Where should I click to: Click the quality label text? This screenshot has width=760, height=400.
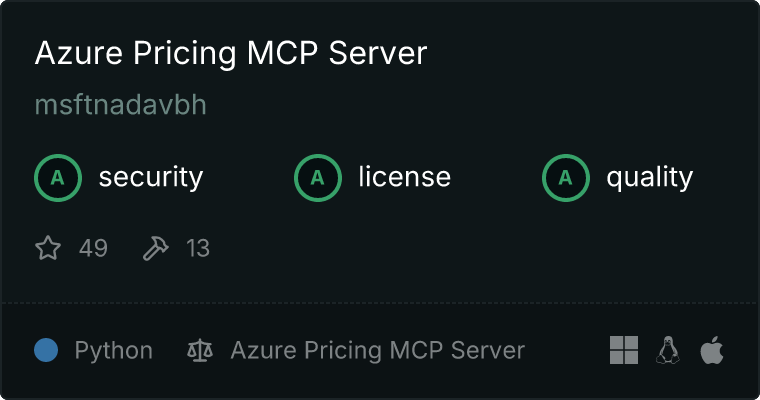pos(650,178)
